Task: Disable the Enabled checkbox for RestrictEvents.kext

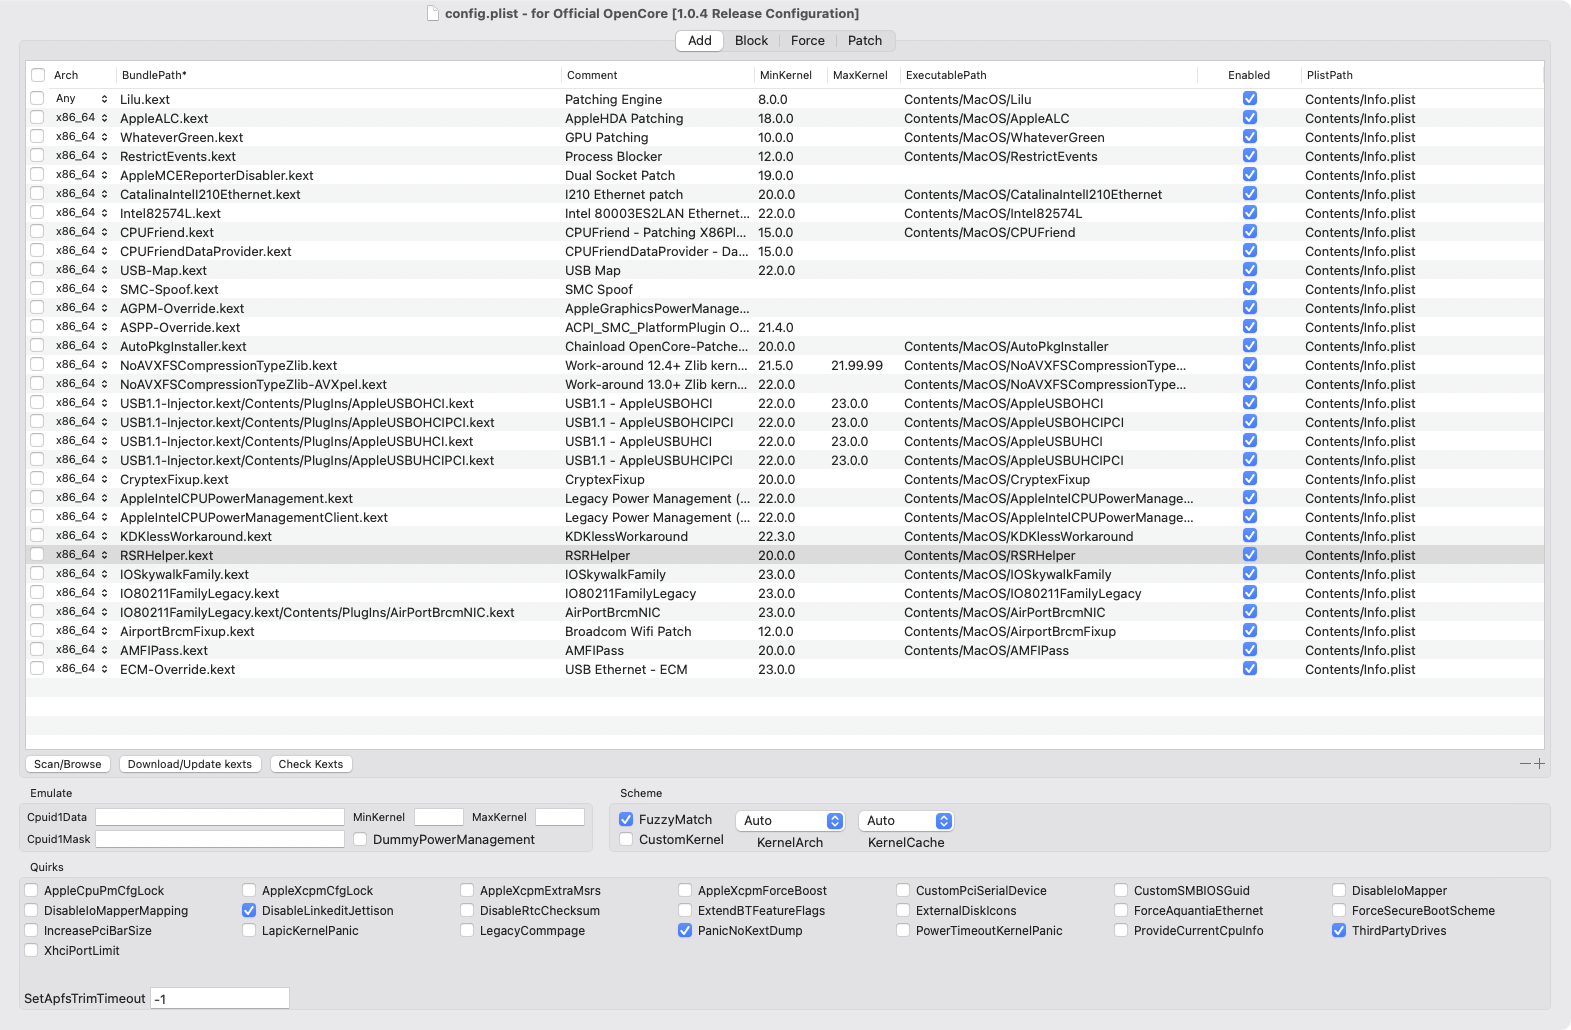Action: click(x=1250, y=156)
